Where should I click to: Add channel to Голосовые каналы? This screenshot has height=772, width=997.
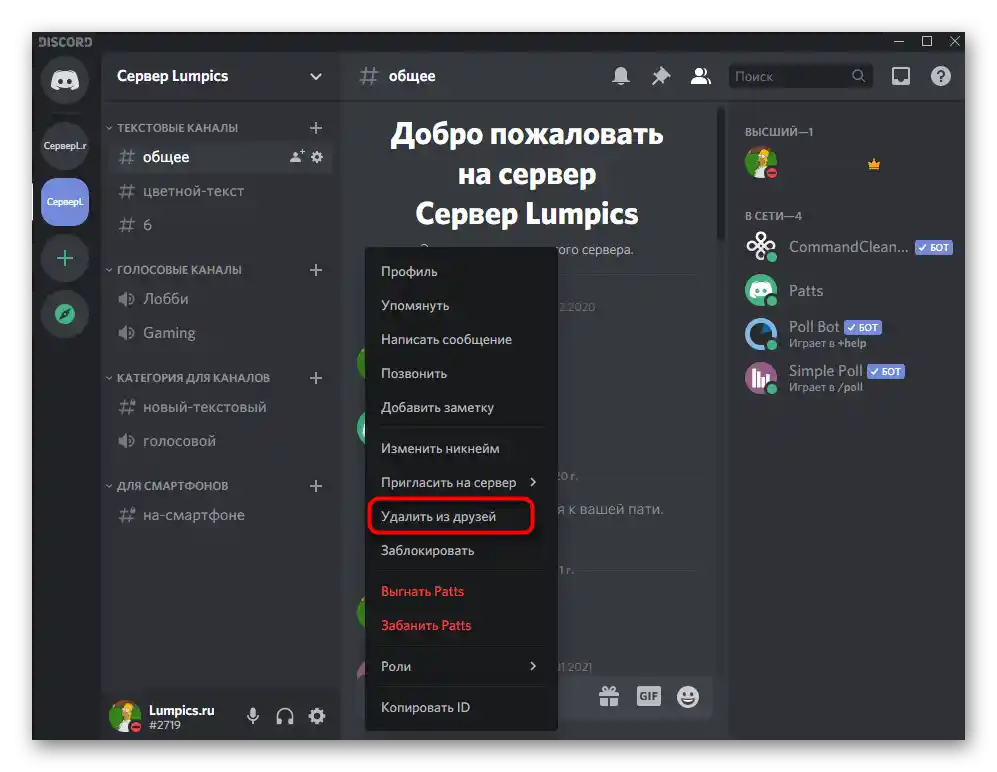click(316, 270)
